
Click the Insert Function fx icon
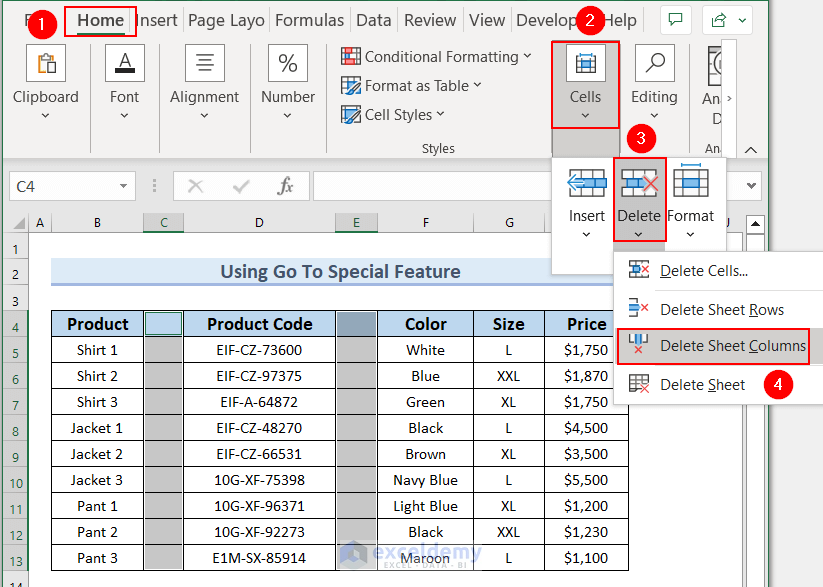click(x=285, y=186)
